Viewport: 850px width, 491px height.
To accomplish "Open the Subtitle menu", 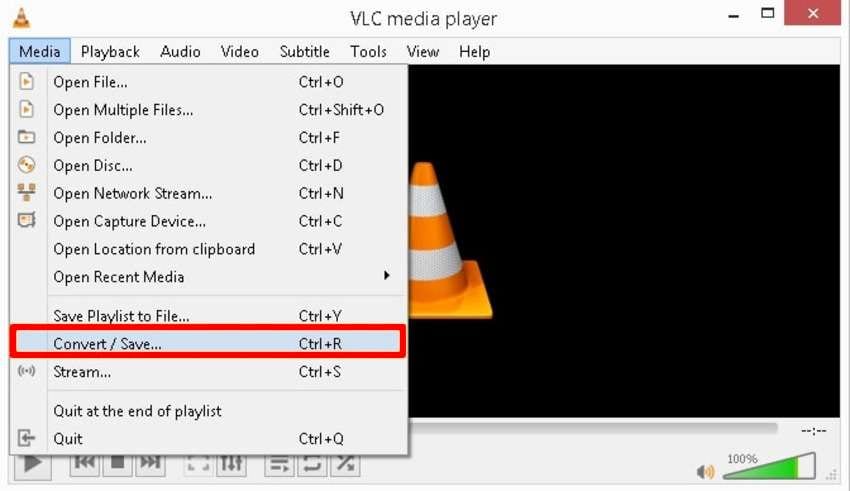I will tap(305, 52).
